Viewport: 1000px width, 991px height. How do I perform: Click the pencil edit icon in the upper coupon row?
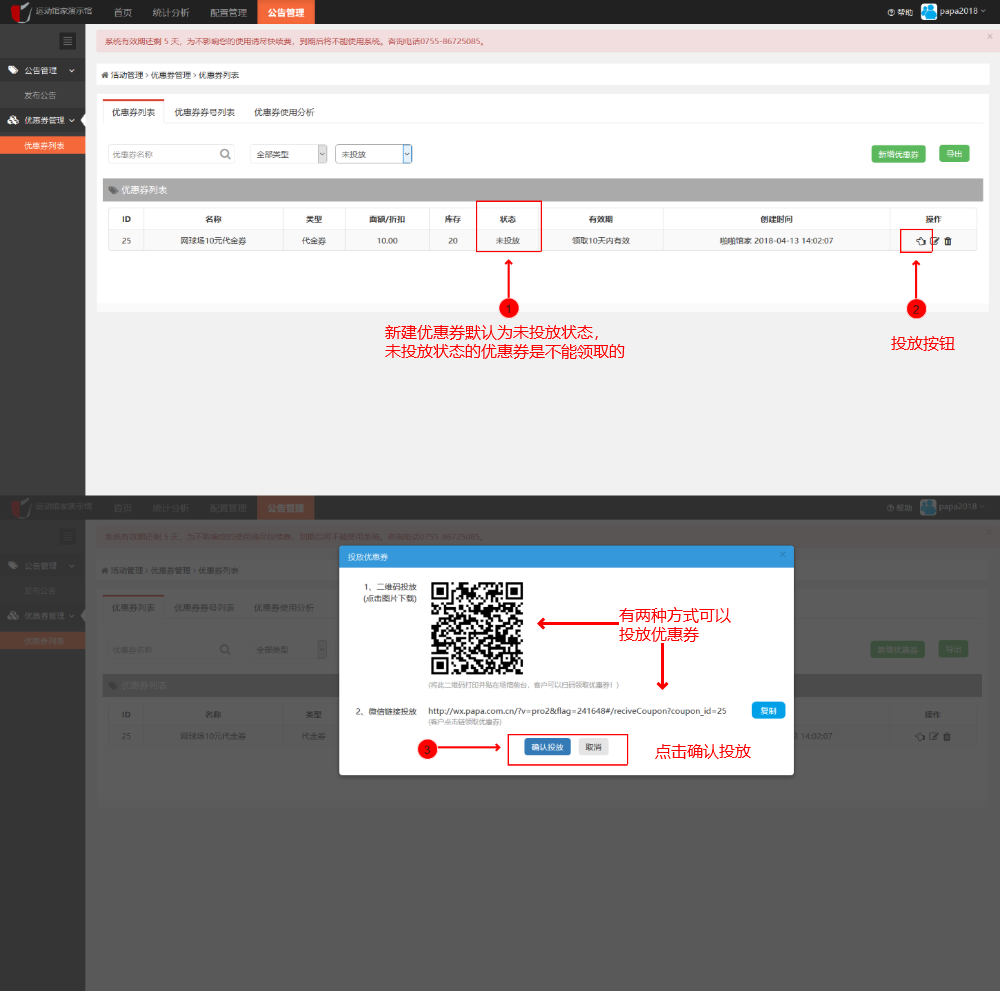pos(934,241)
